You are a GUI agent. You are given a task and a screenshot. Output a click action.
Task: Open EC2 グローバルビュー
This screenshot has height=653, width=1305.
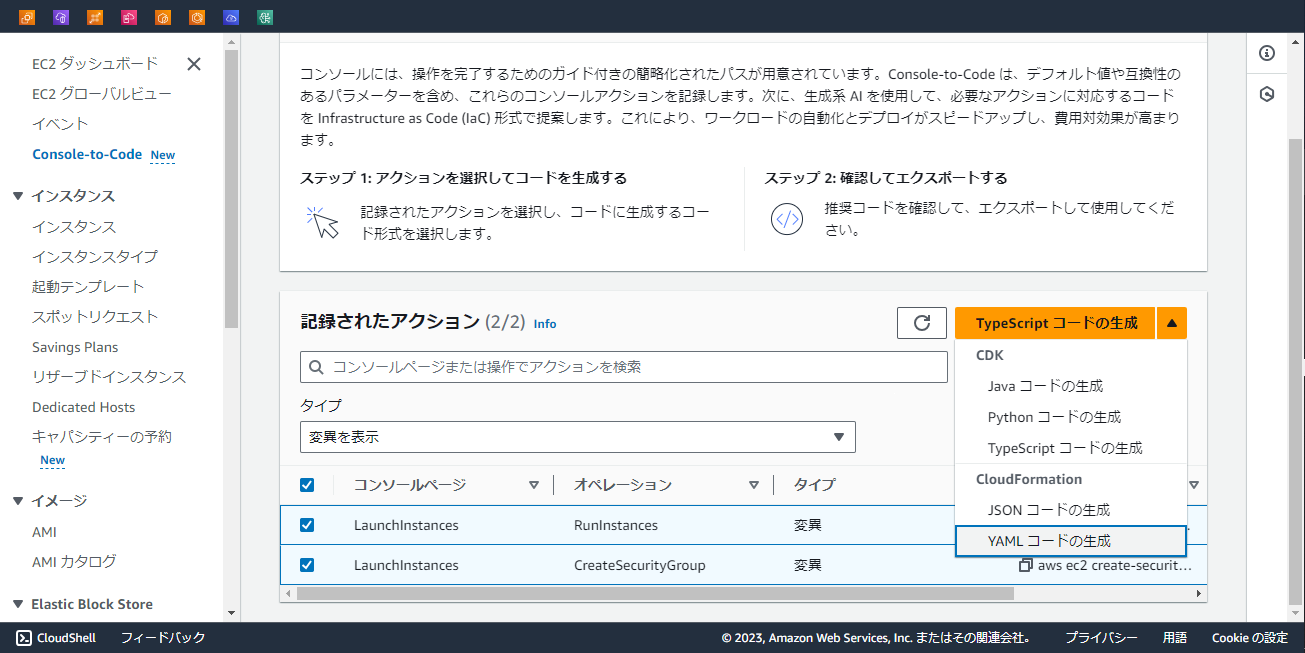pos(102,94)
